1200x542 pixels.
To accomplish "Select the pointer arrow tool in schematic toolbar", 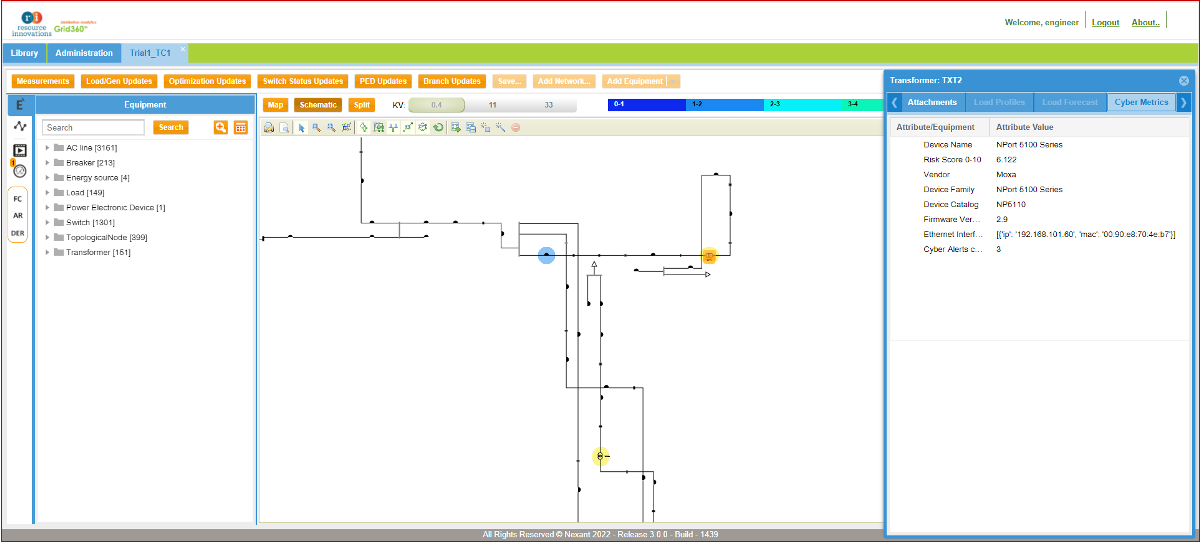I will pyautogui.click(x=301, y=128).
